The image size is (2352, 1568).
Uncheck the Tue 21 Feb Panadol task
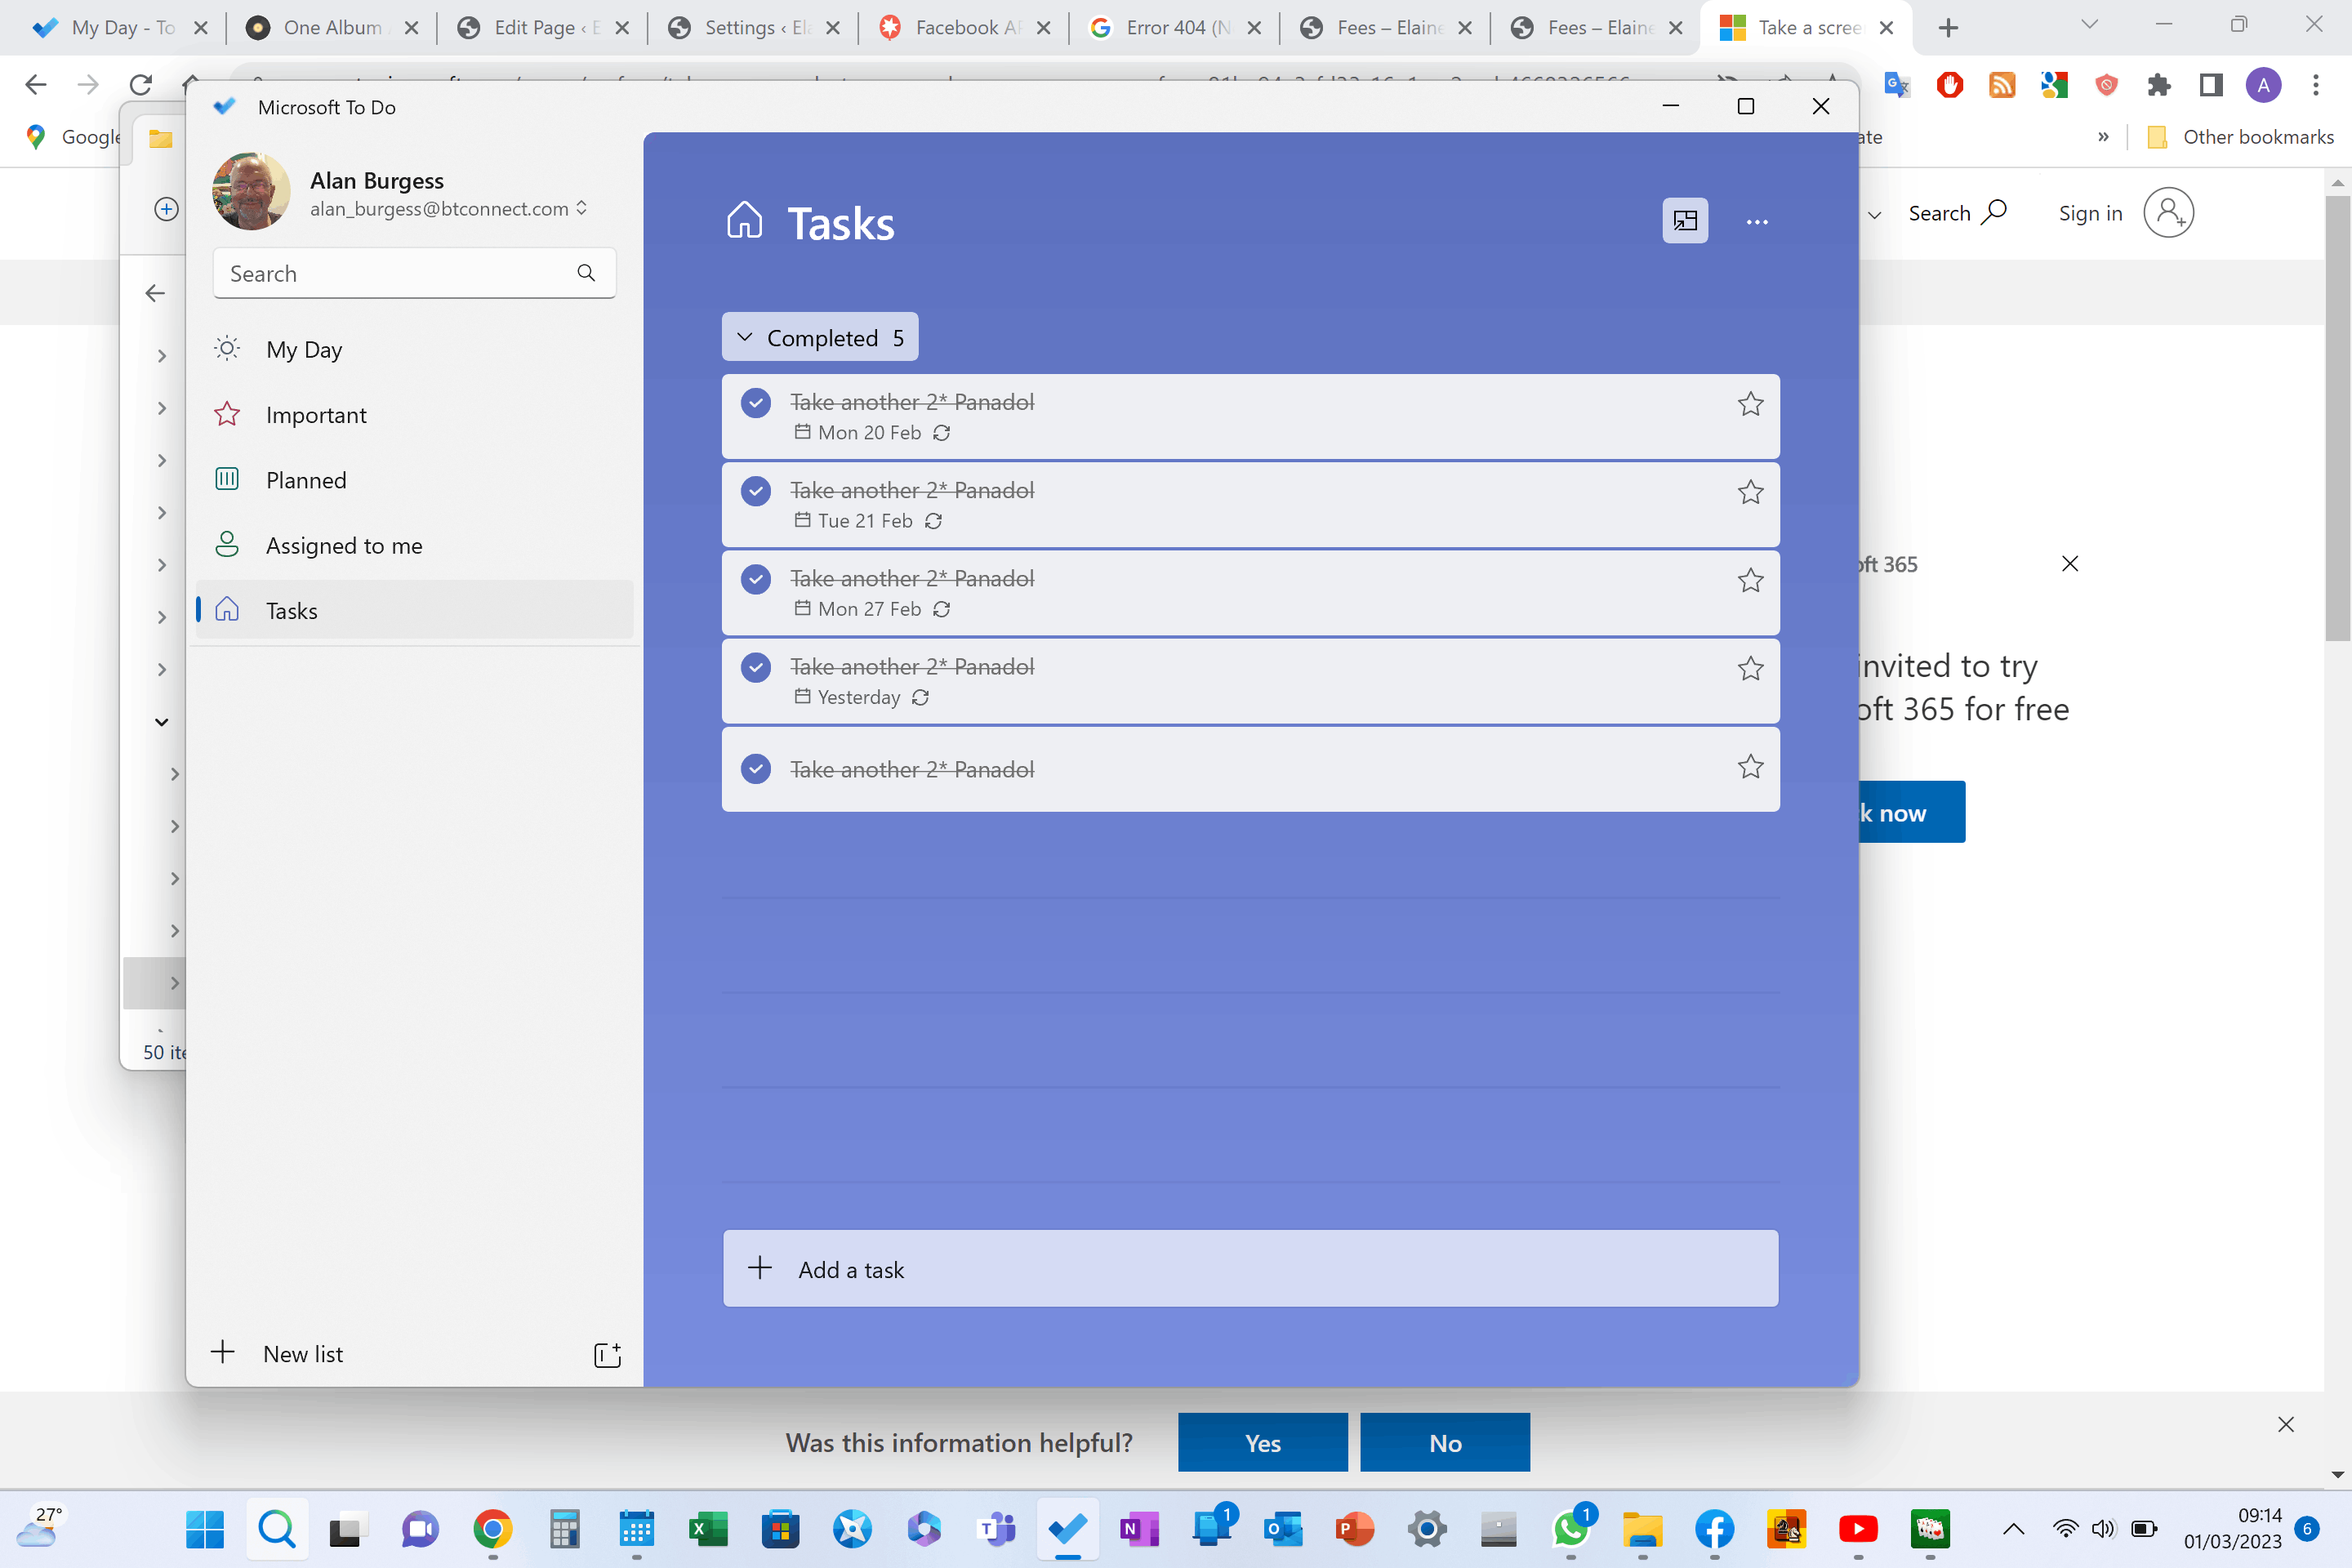755,491
